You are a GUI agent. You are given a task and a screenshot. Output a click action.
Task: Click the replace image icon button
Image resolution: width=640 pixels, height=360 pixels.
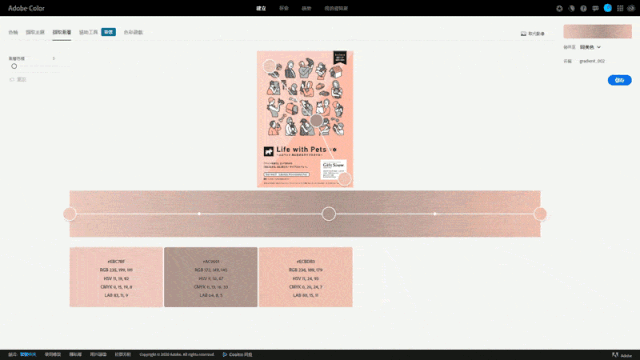(x=532, y=33)
